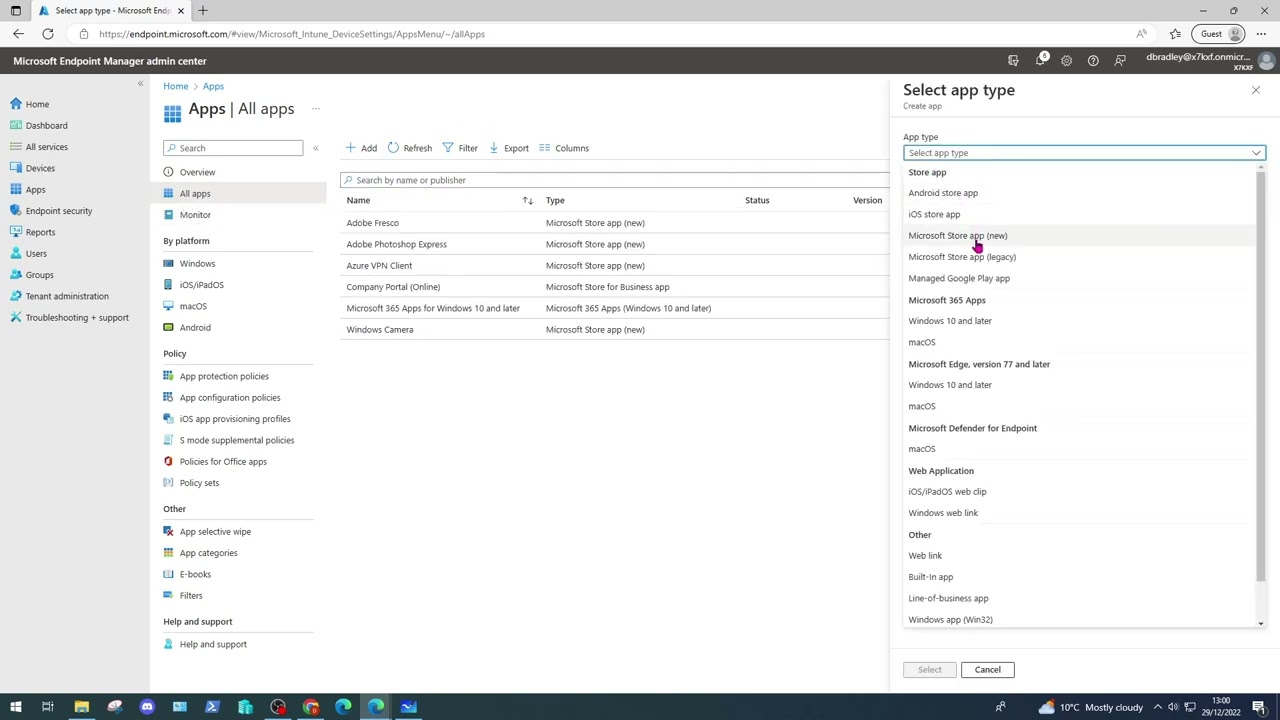Open Windows Camera app entry
Screen dimensions: 1280x720
click(379, 330)
